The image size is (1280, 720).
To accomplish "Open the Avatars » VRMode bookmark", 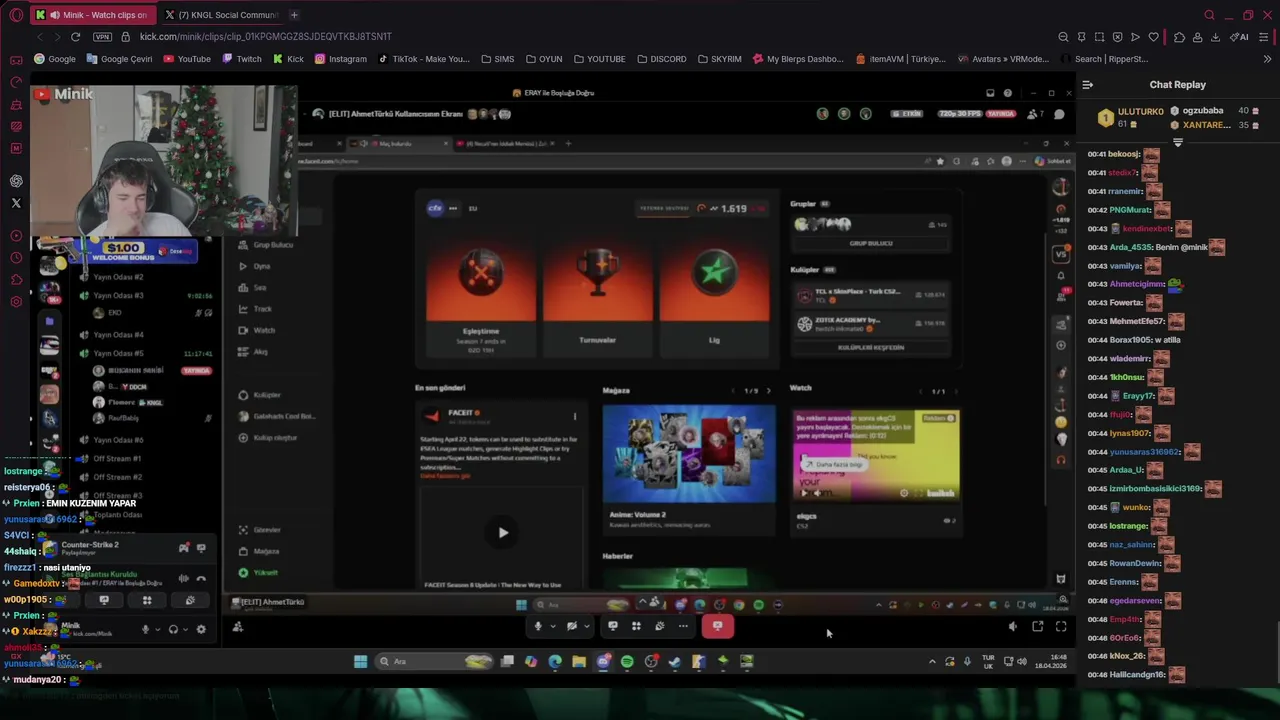I will coord(1003,59).
